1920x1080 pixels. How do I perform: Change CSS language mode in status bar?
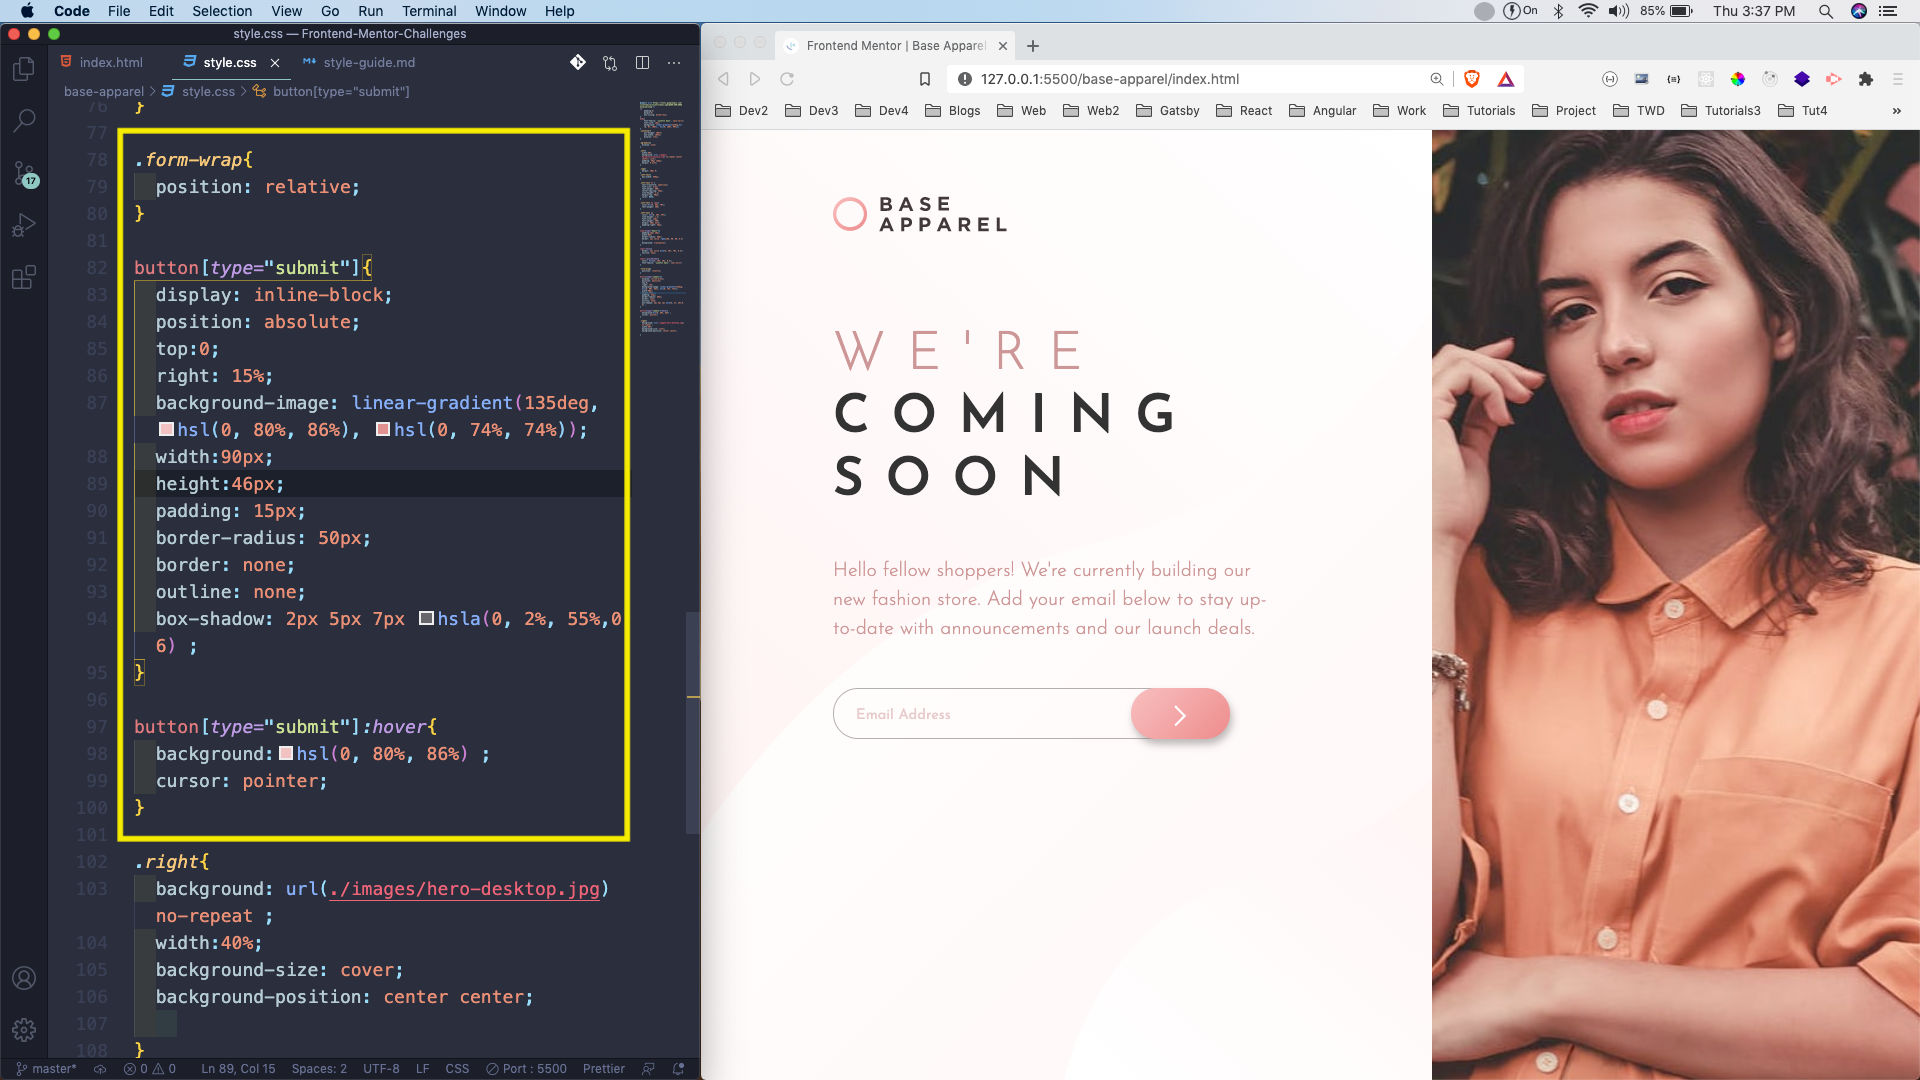(457, 1068)
